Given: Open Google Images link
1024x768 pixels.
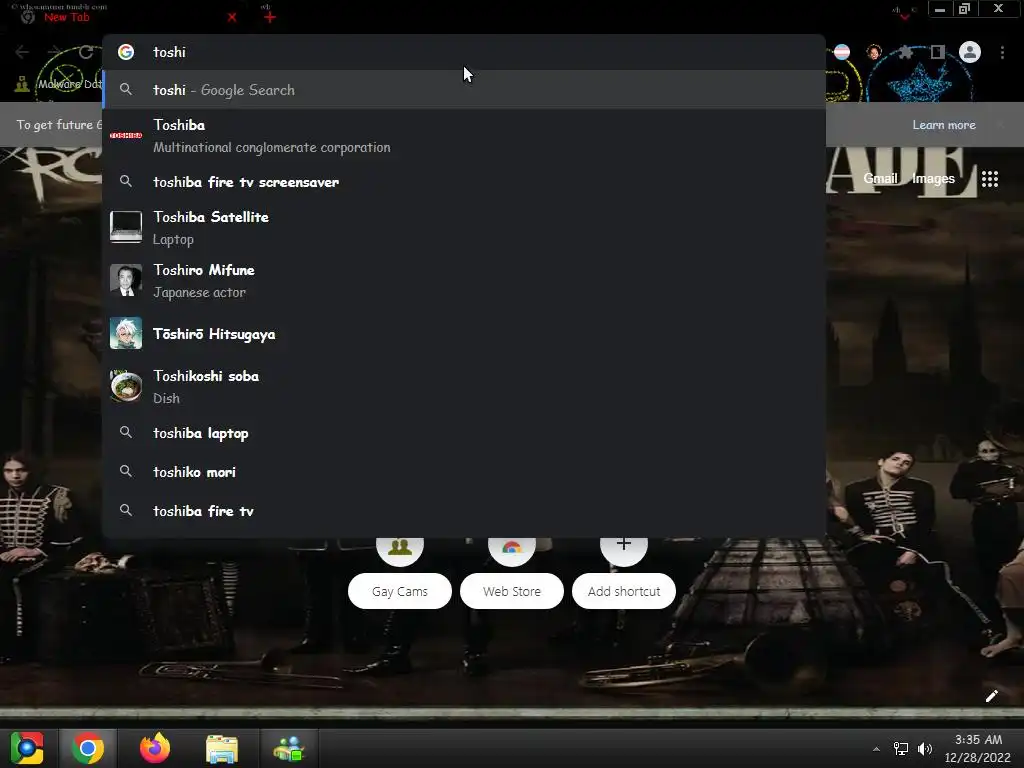Looking at the screenshot, I should click(933, 178).
